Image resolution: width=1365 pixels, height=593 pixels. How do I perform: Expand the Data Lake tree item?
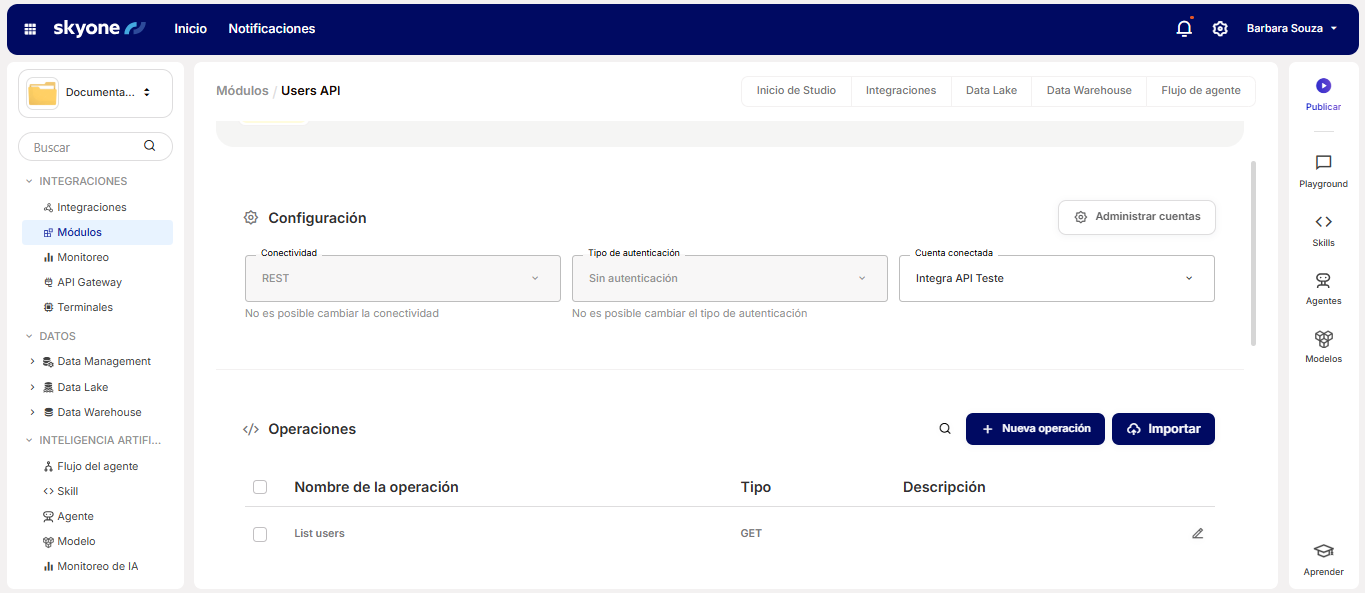[x=32, y=387]
